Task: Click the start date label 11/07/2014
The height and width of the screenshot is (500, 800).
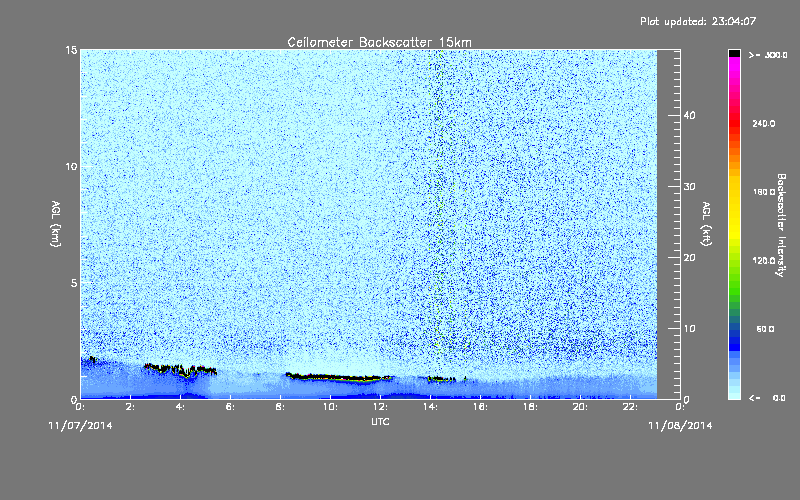Action: [80, 426]
